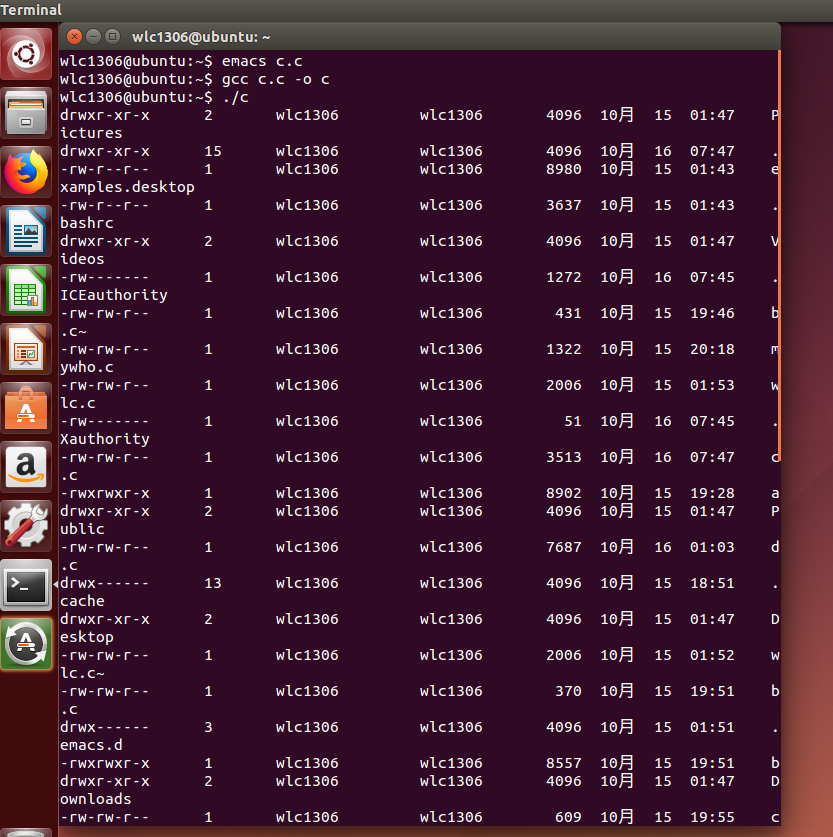The height and width of the screenshot is (837, 833).
Task: Open System Settings from the dock
Action: pyautogui.click(x=26, y=526)
